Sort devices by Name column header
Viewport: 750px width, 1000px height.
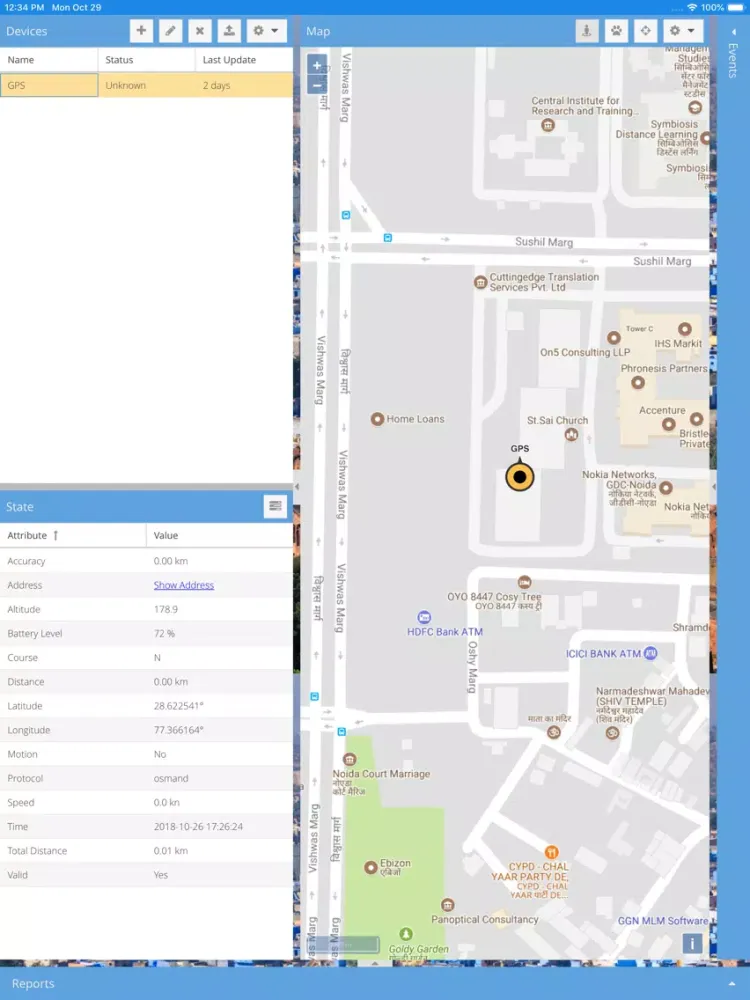[49, 60]
